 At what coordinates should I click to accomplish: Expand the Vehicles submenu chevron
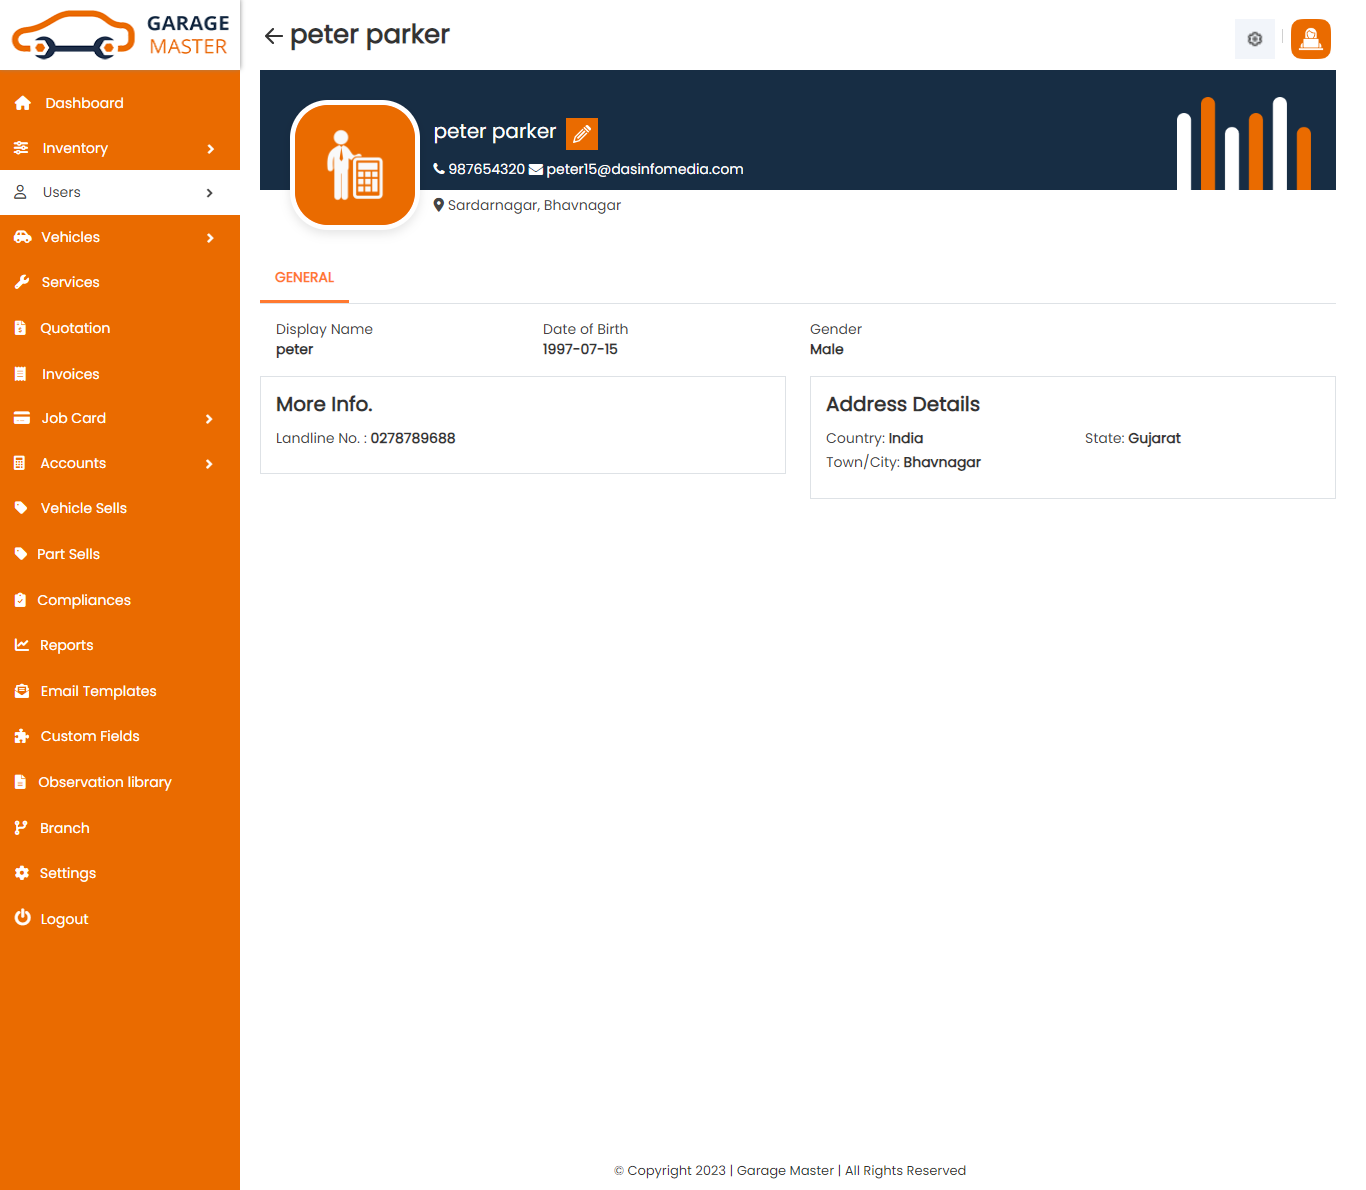pos(210,238)
